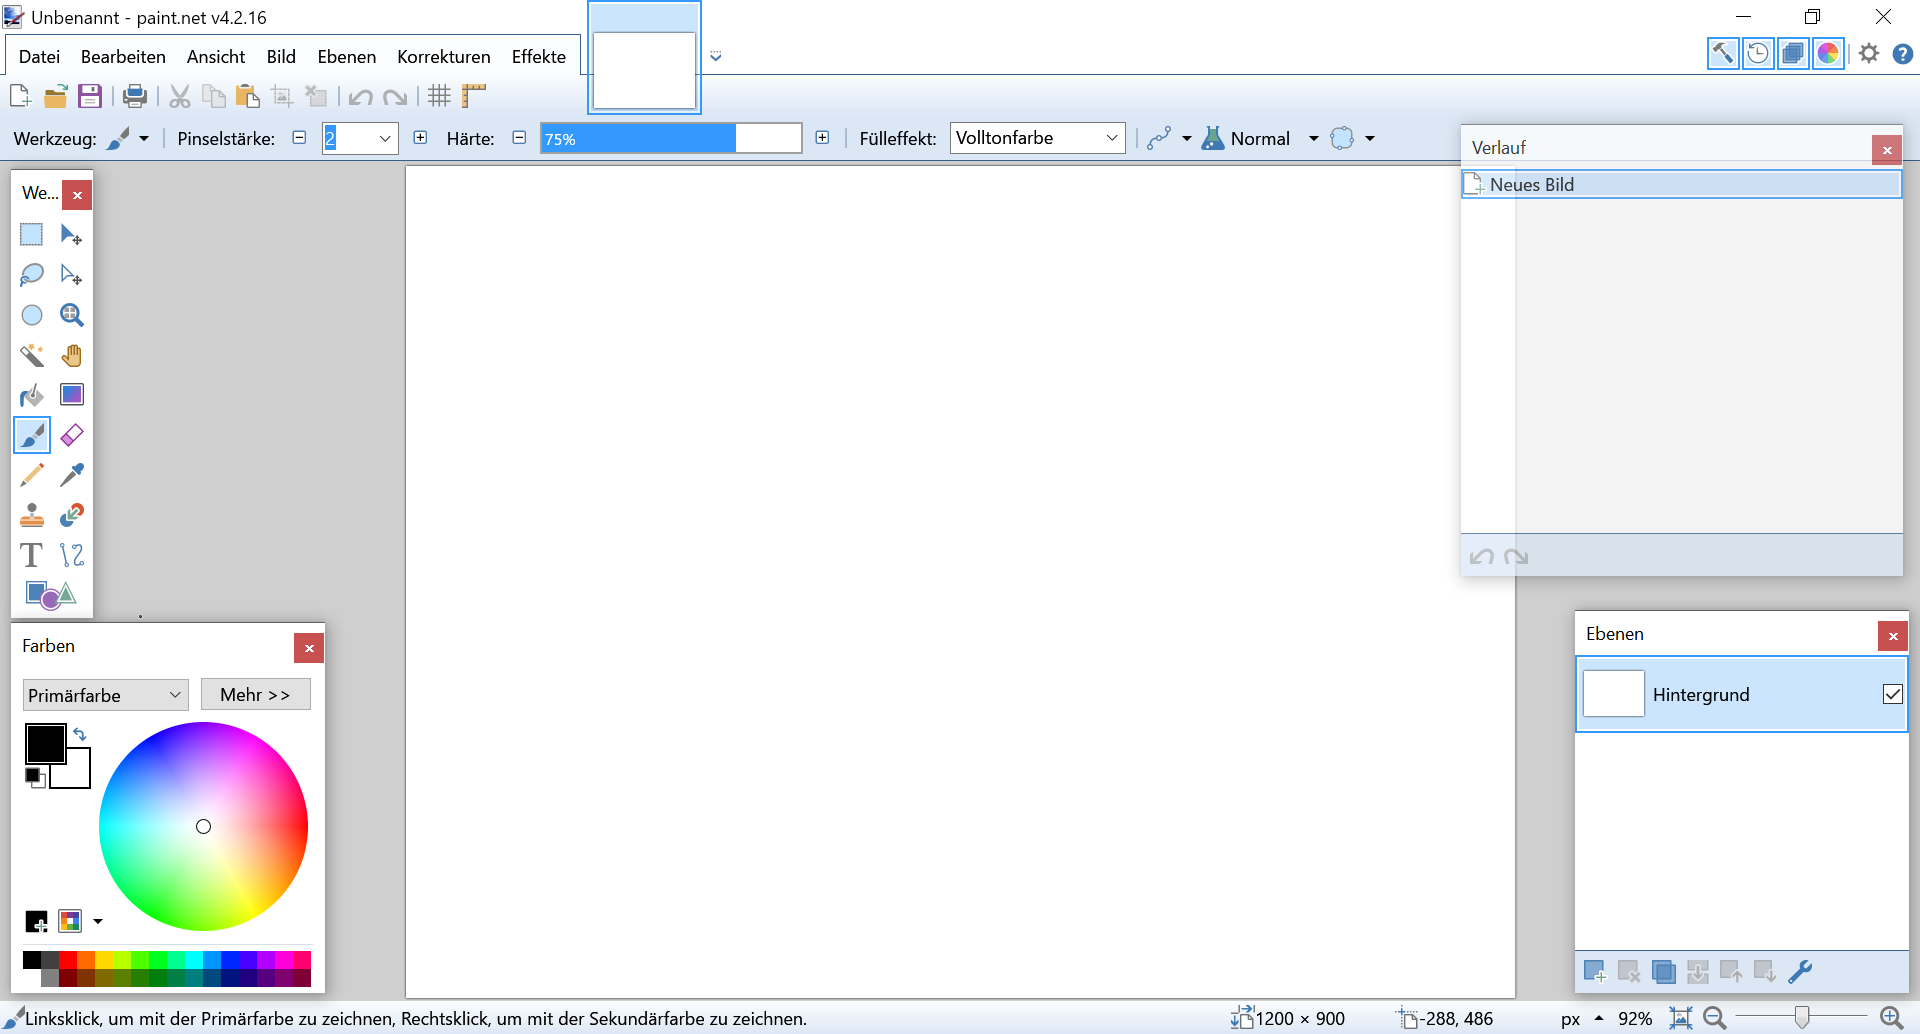Select the Color Picker tool
1920x1034 pixels.
tap(72, 475)
